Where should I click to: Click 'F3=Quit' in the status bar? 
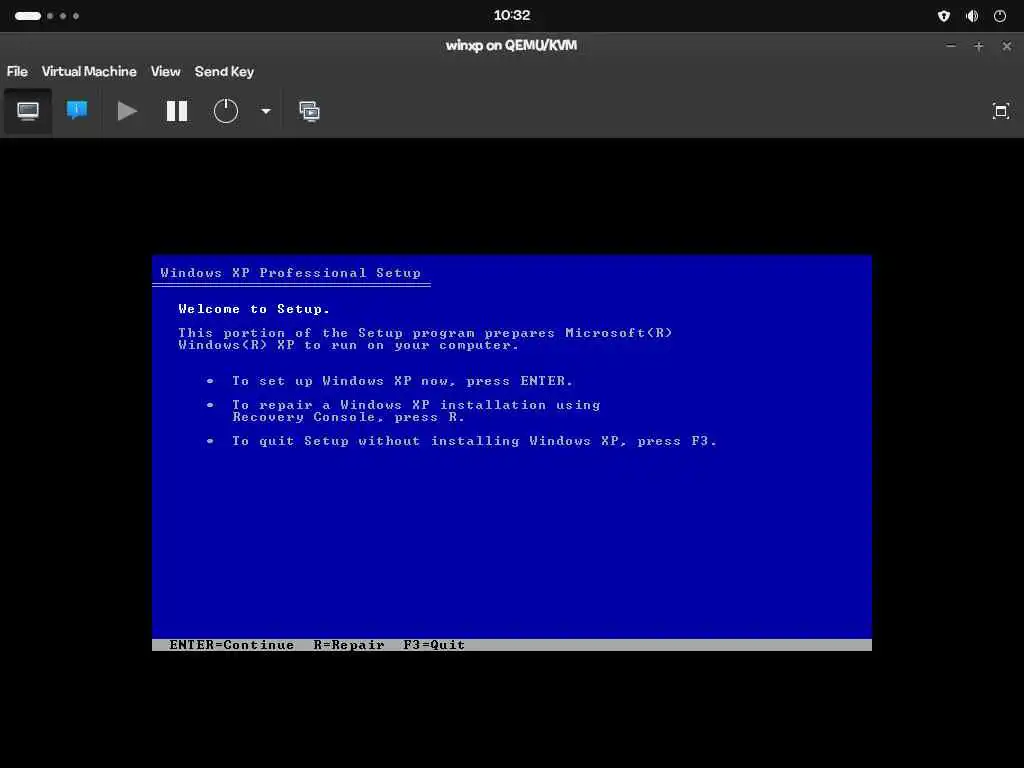click(434, 645)
